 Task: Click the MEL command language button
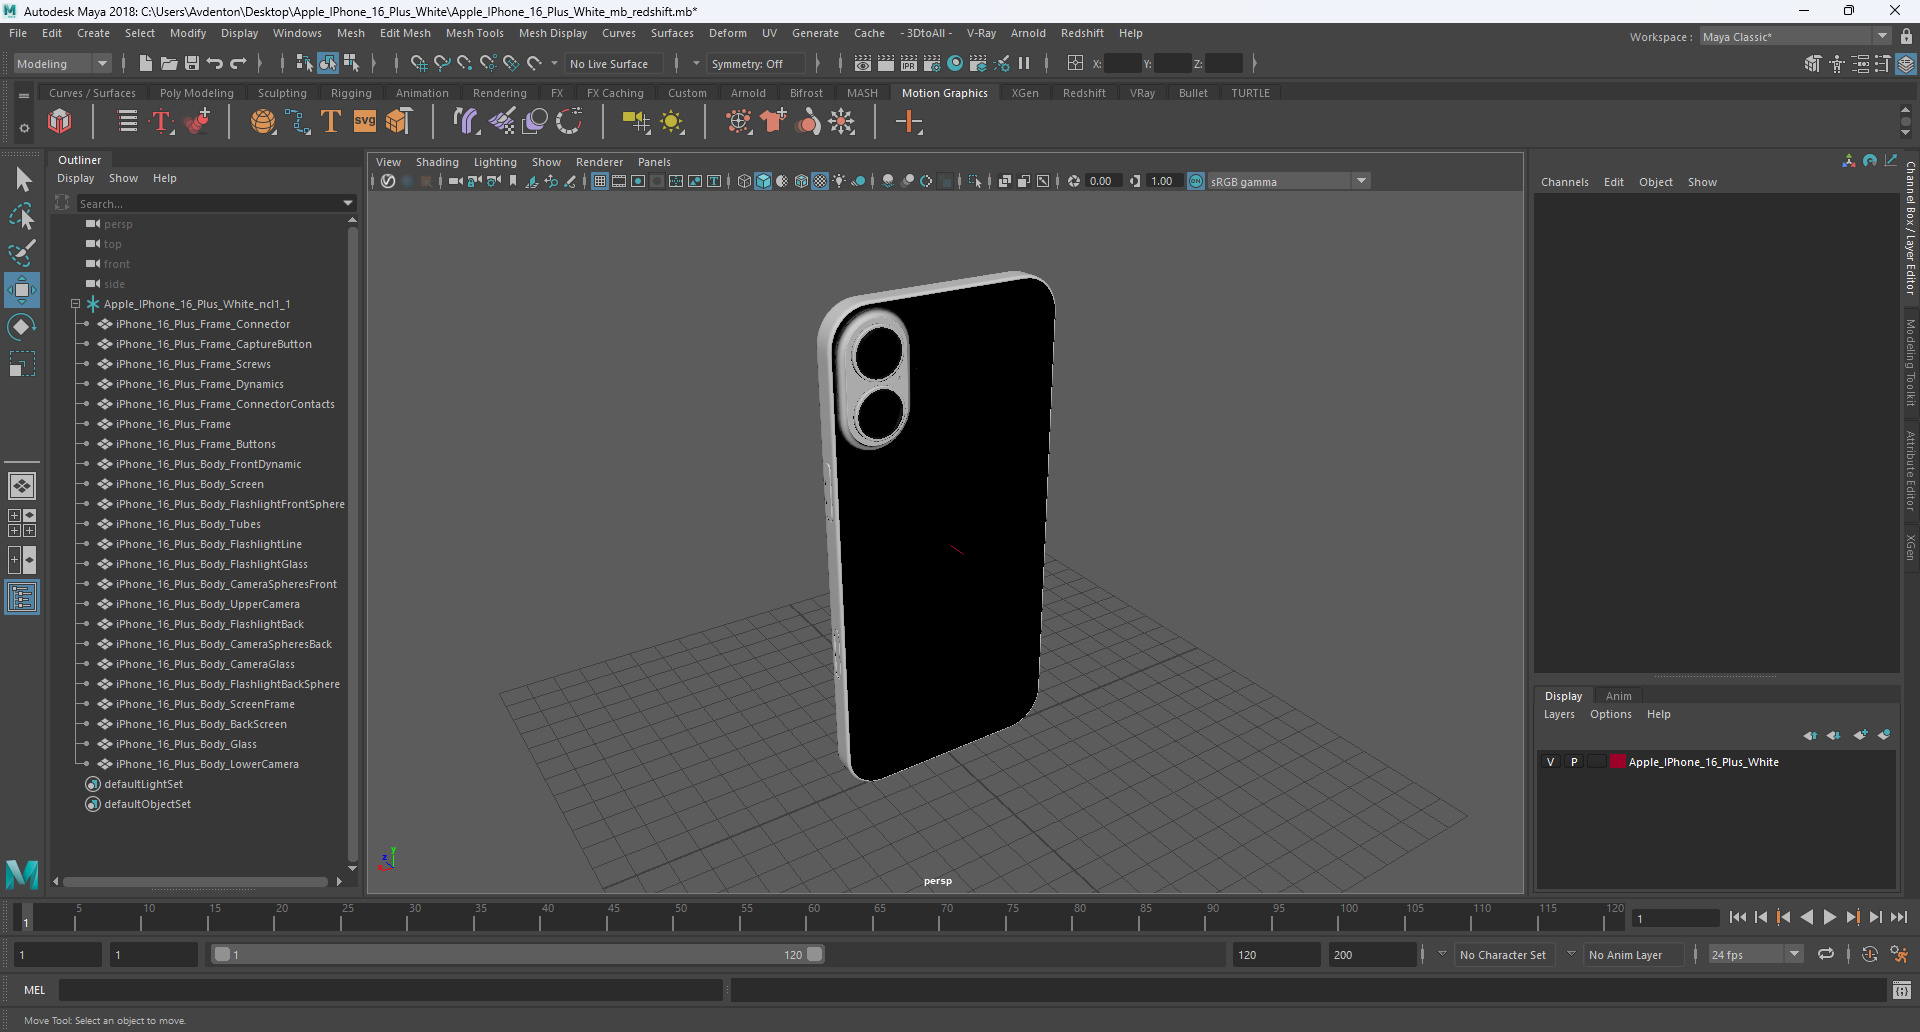pos(35,990)
